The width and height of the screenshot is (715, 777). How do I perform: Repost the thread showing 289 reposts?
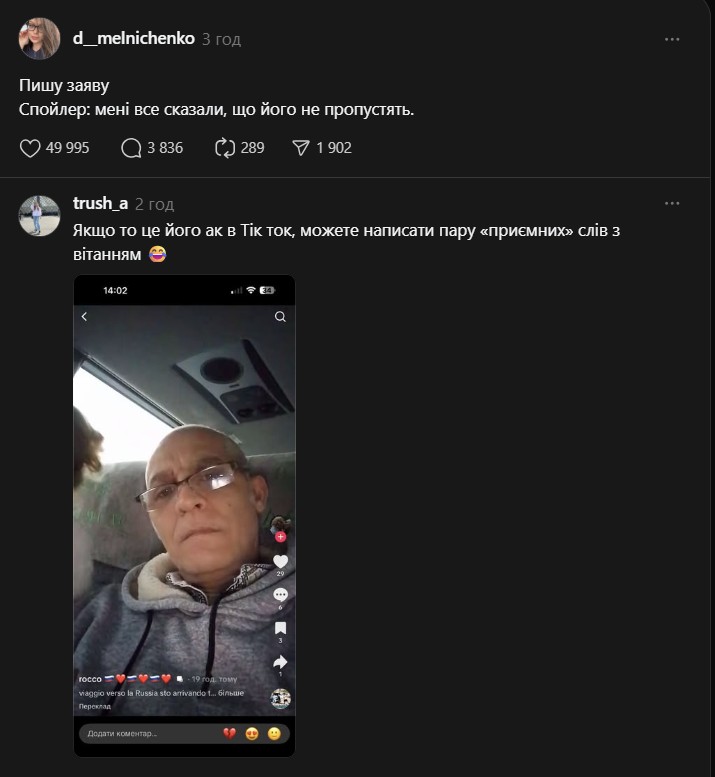click(224, 148)
